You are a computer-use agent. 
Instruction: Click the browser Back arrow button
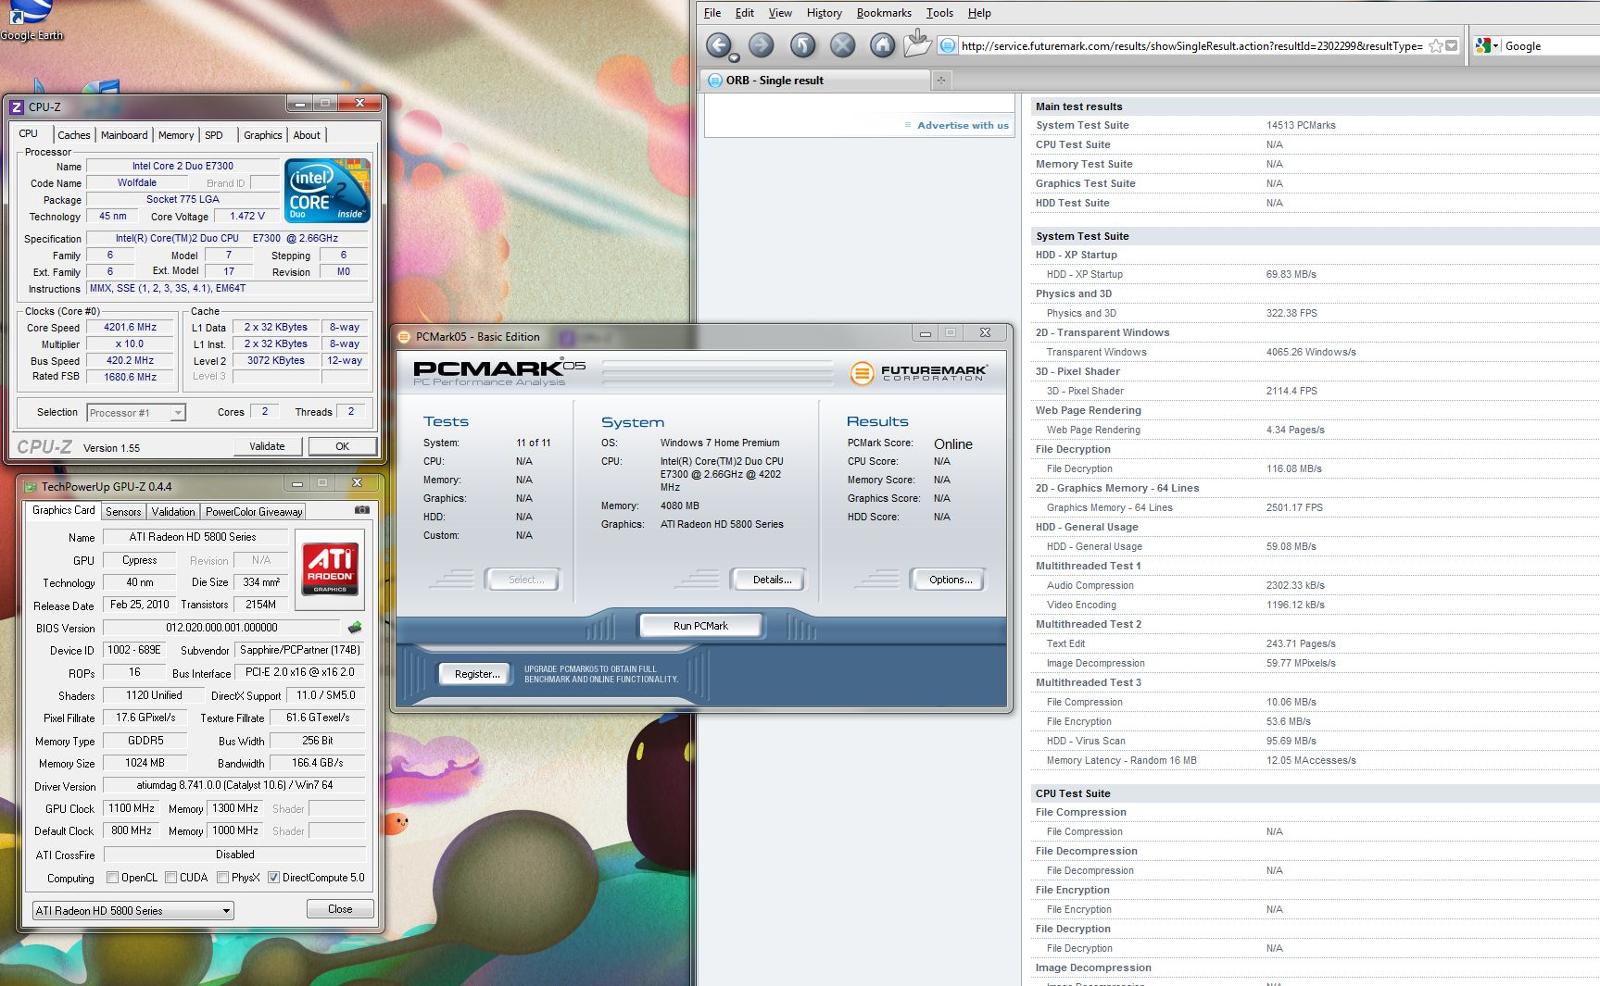coord(719,45)
